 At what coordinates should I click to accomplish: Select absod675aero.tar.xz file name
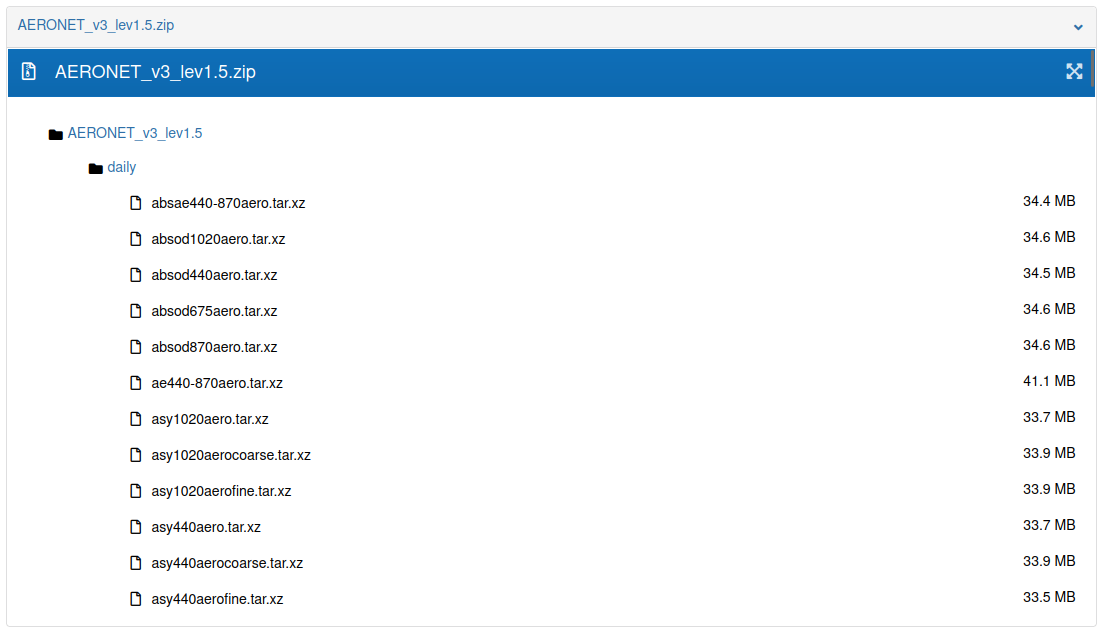(x=214, y=311)
